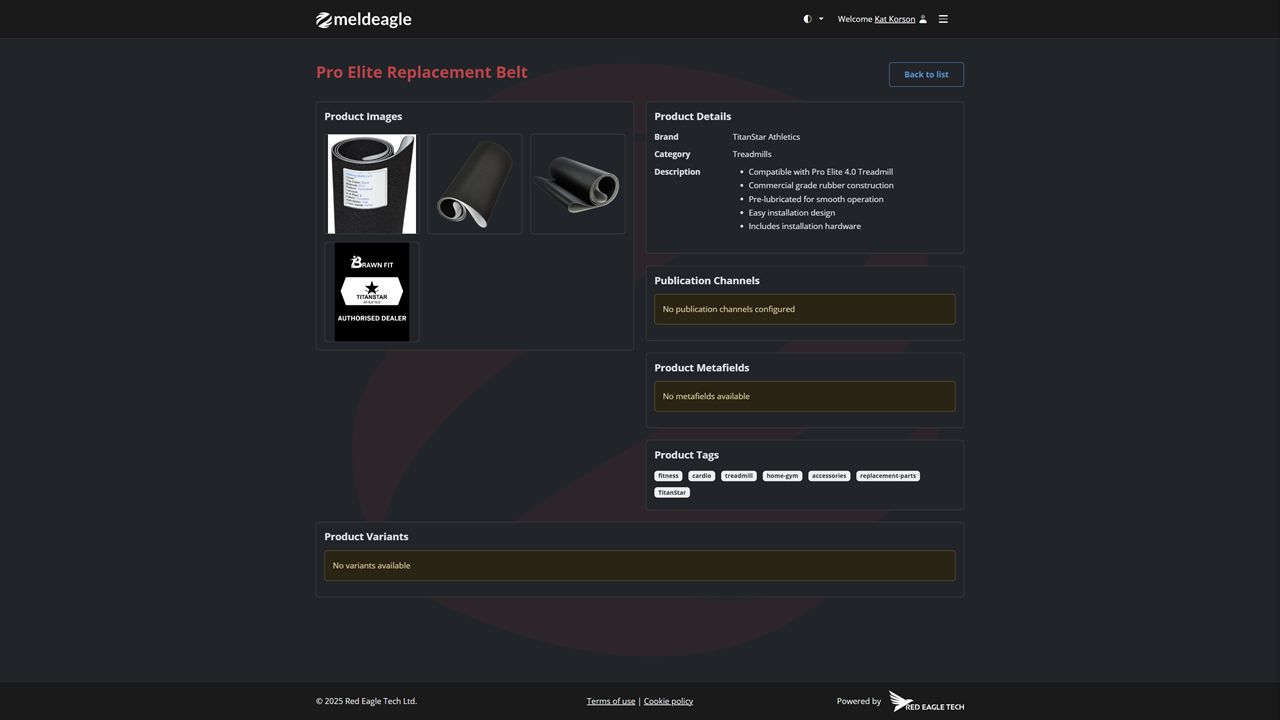Screen dimensions: 1280x720
Task: Select the TitanStar Athletics brand value
Action: [766, 137]
